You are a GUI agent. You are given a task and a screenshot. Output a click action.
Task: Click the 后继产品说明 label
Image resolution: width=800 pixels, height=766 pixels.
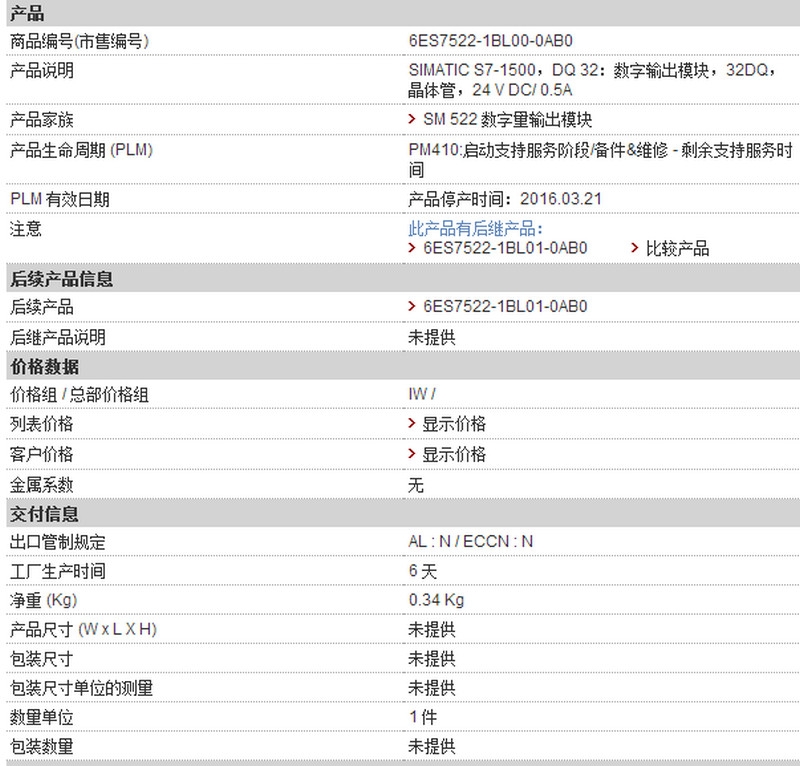(57, 337)
